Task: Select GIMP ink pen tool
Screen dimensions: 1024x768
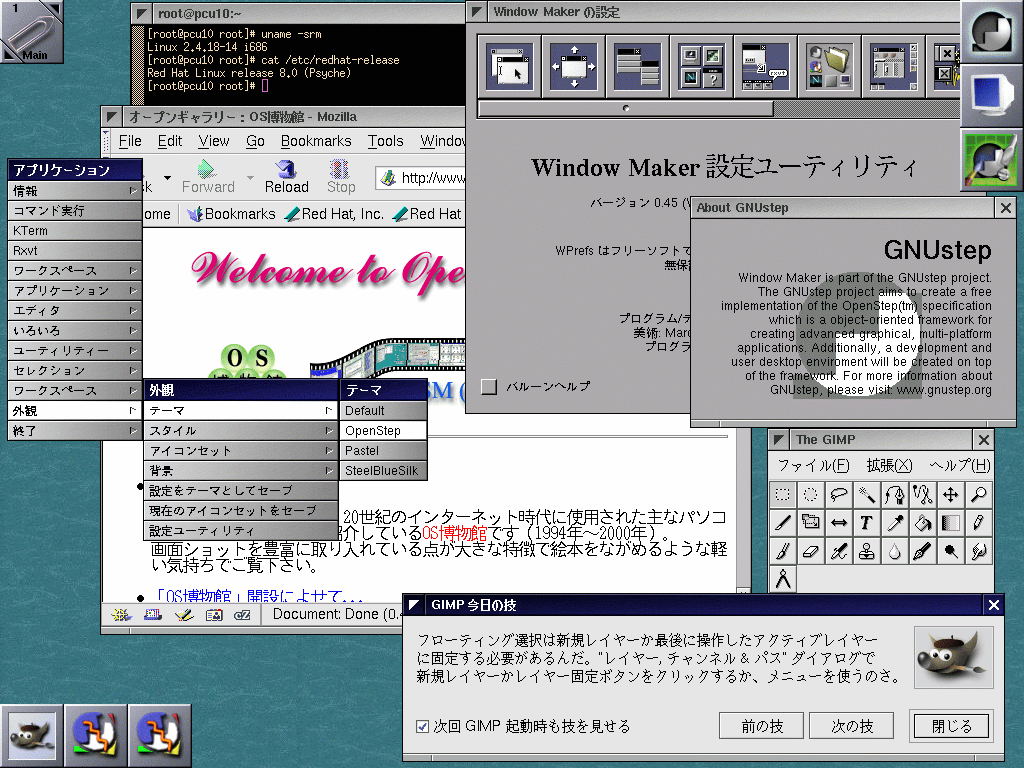Action: pos(923,551)
